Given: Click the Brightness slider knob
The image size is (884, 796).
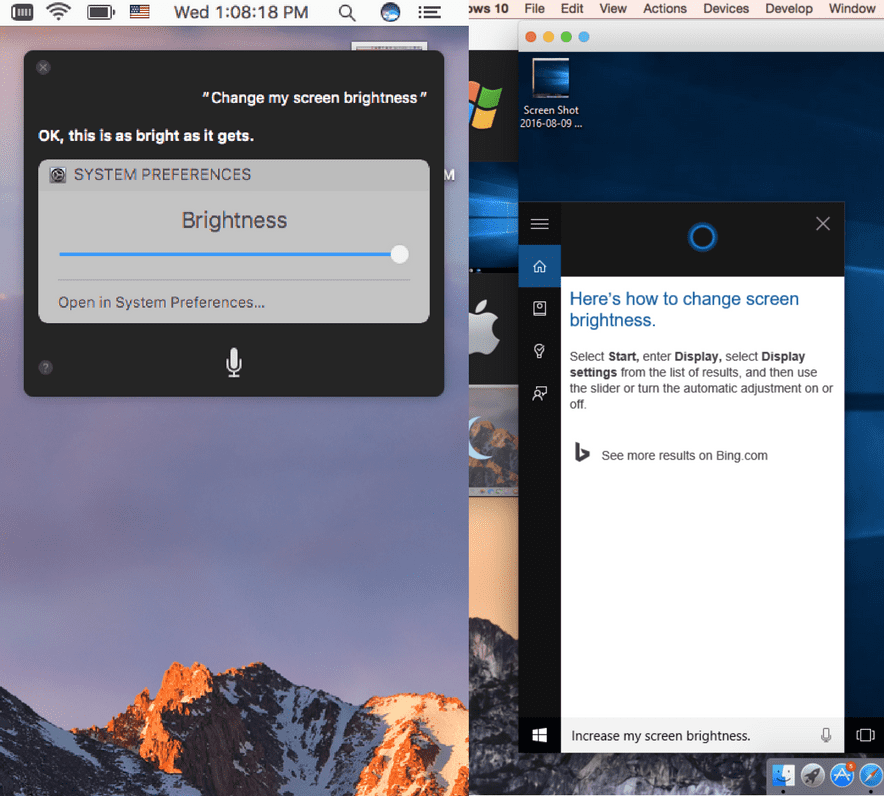Looking at the screenshot, I should [x=399, y=254].
